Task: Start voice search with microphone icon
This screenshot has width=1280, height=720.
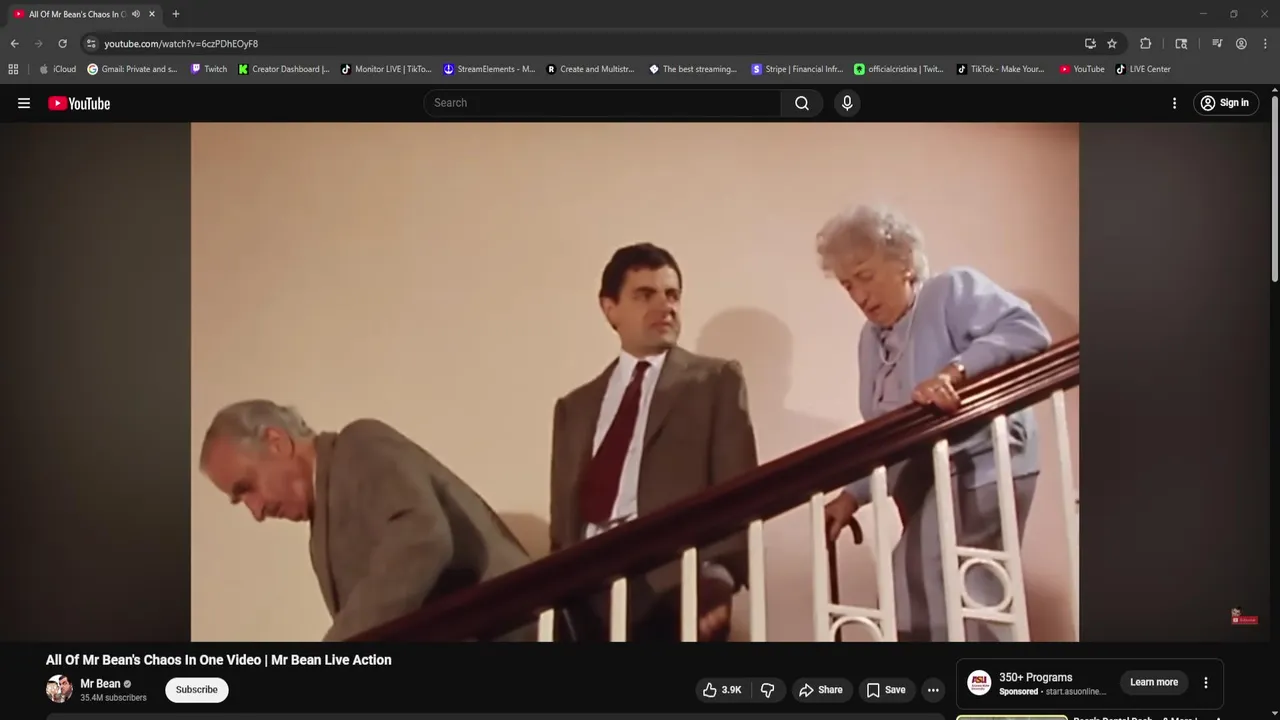Action: [x=847, y=103]
